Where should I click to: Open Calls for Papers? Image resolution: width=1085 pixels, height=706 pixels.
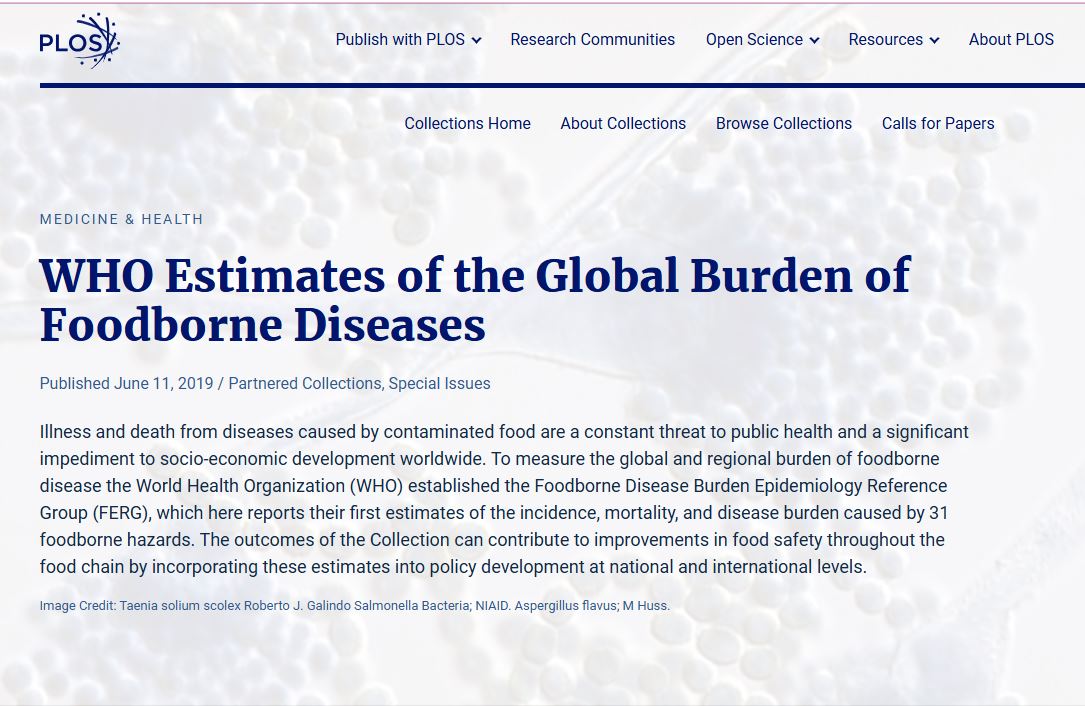pos(938,123)
